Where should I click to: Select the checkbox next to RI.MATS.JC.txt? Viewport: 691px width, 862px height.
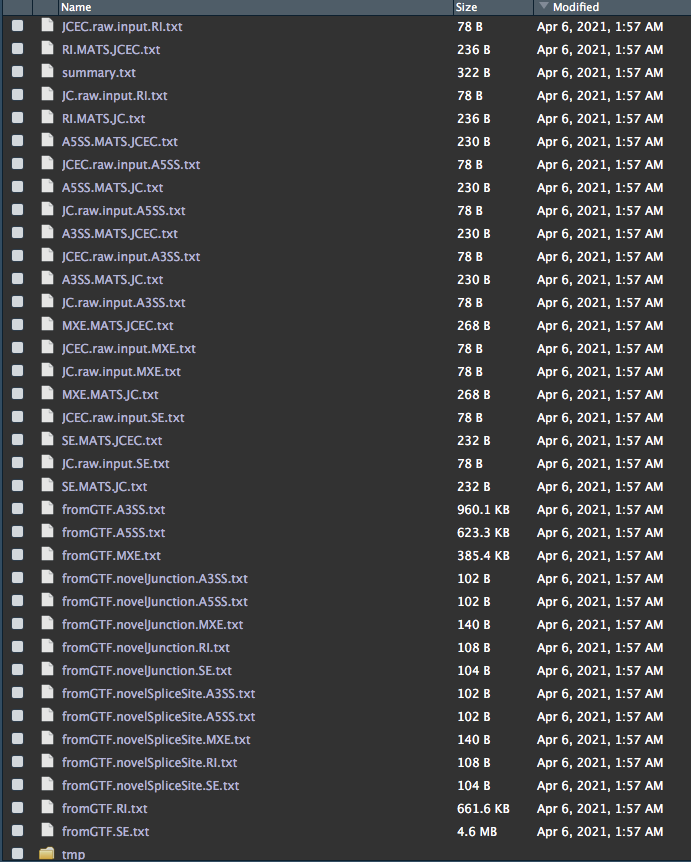[x=17, y=118]
